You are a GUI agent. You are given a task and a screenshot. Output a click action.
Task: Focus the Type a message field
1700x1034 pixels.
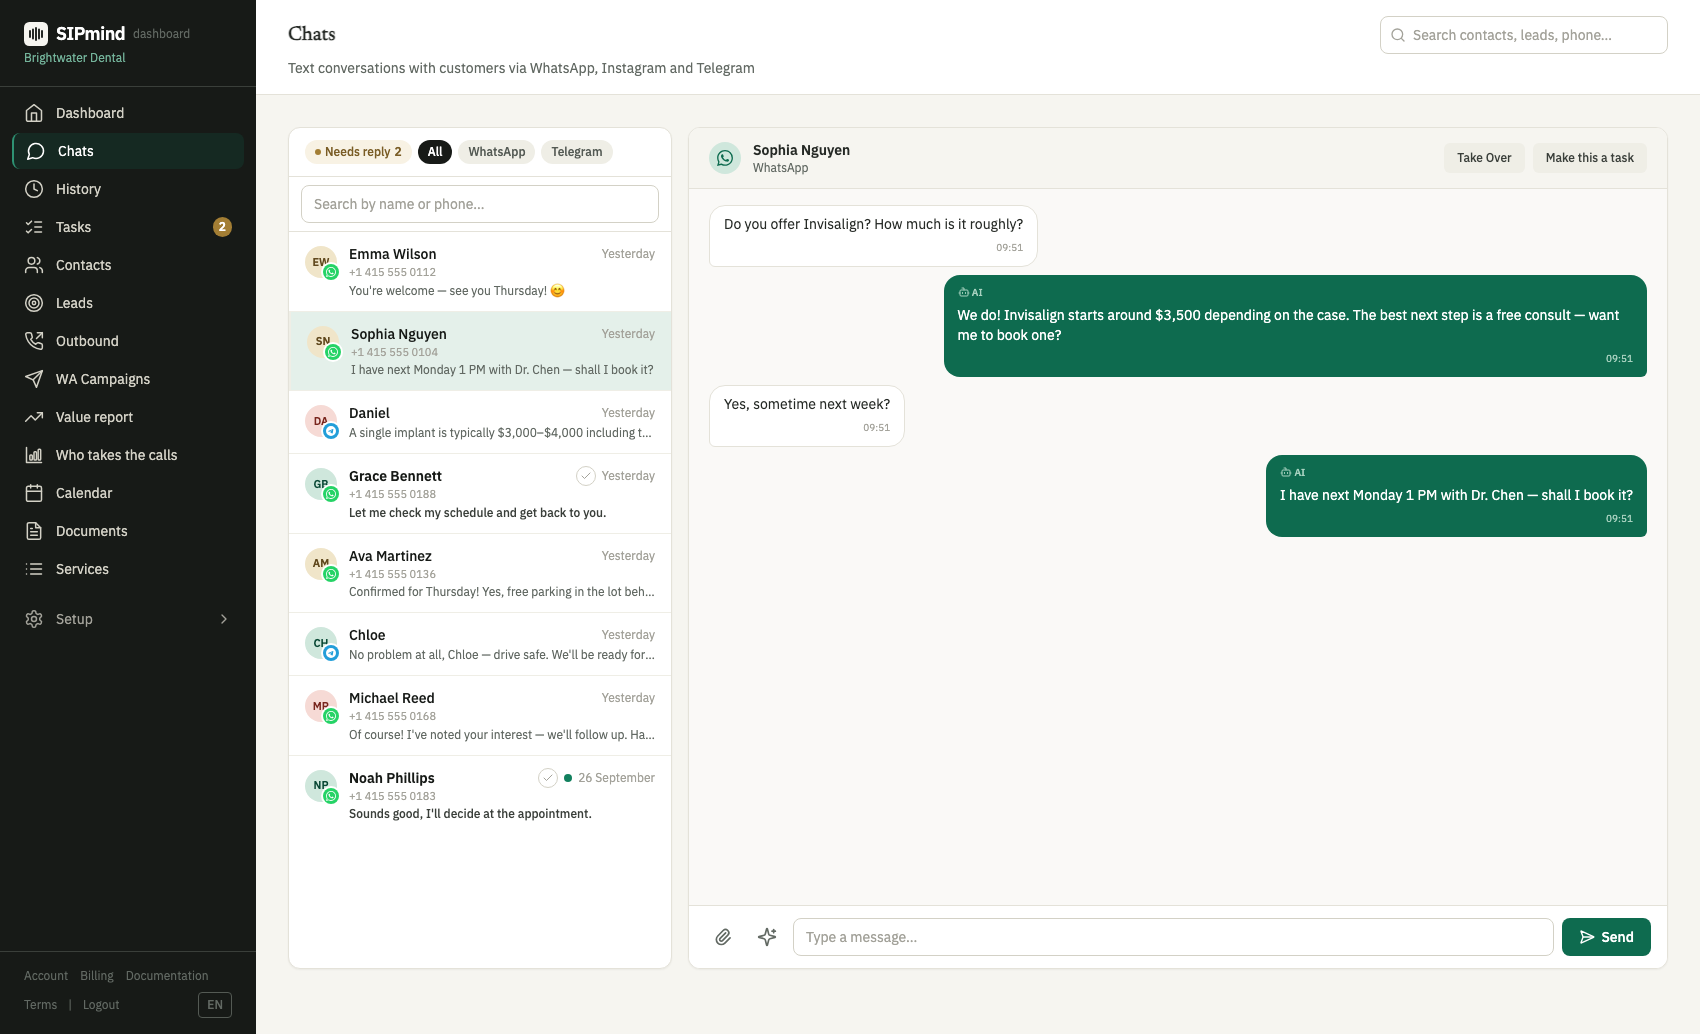[1173, 937]
